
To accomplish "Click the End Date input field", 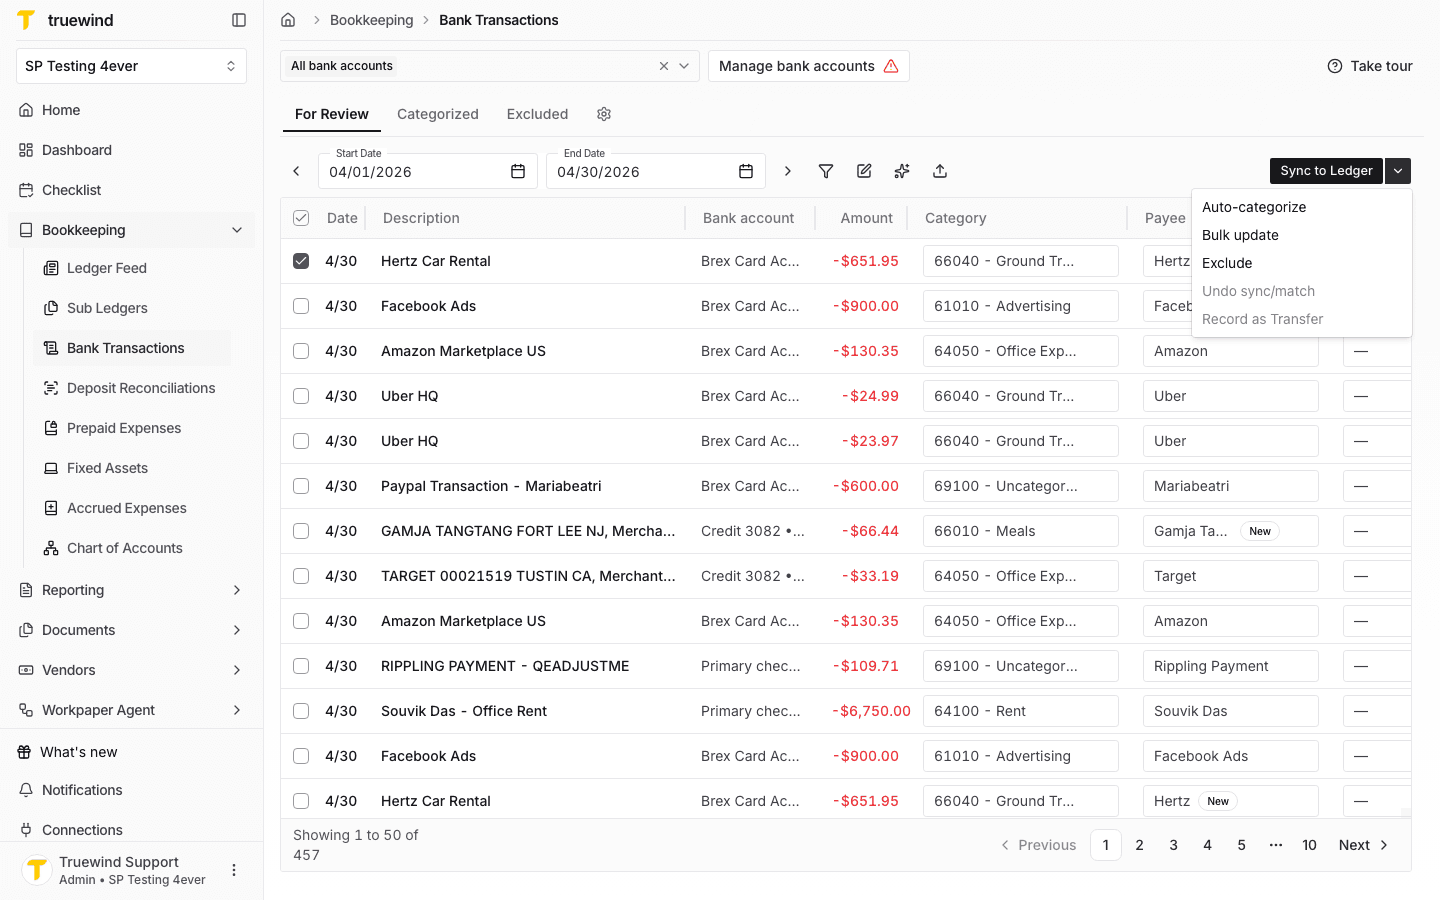I will pos(656,171).
